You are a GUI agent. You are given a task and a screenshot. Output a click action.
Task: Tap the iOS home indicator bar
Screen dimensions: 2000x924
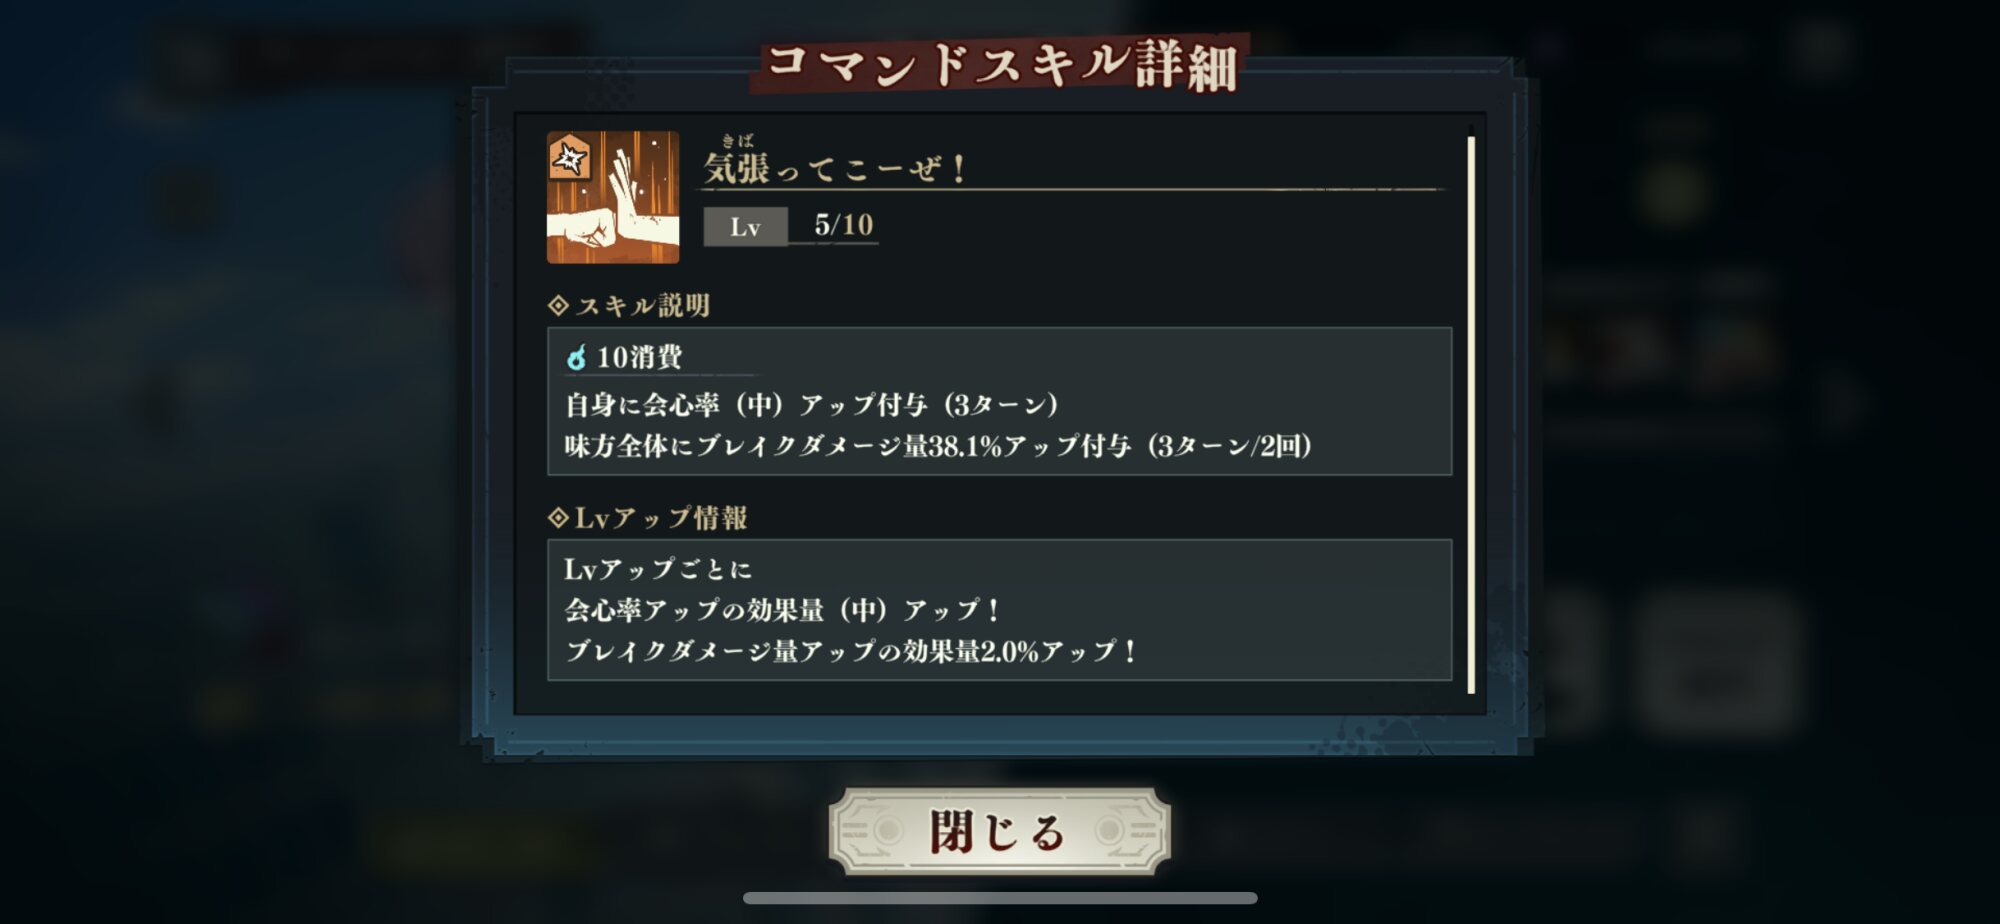pos(1000,898)
